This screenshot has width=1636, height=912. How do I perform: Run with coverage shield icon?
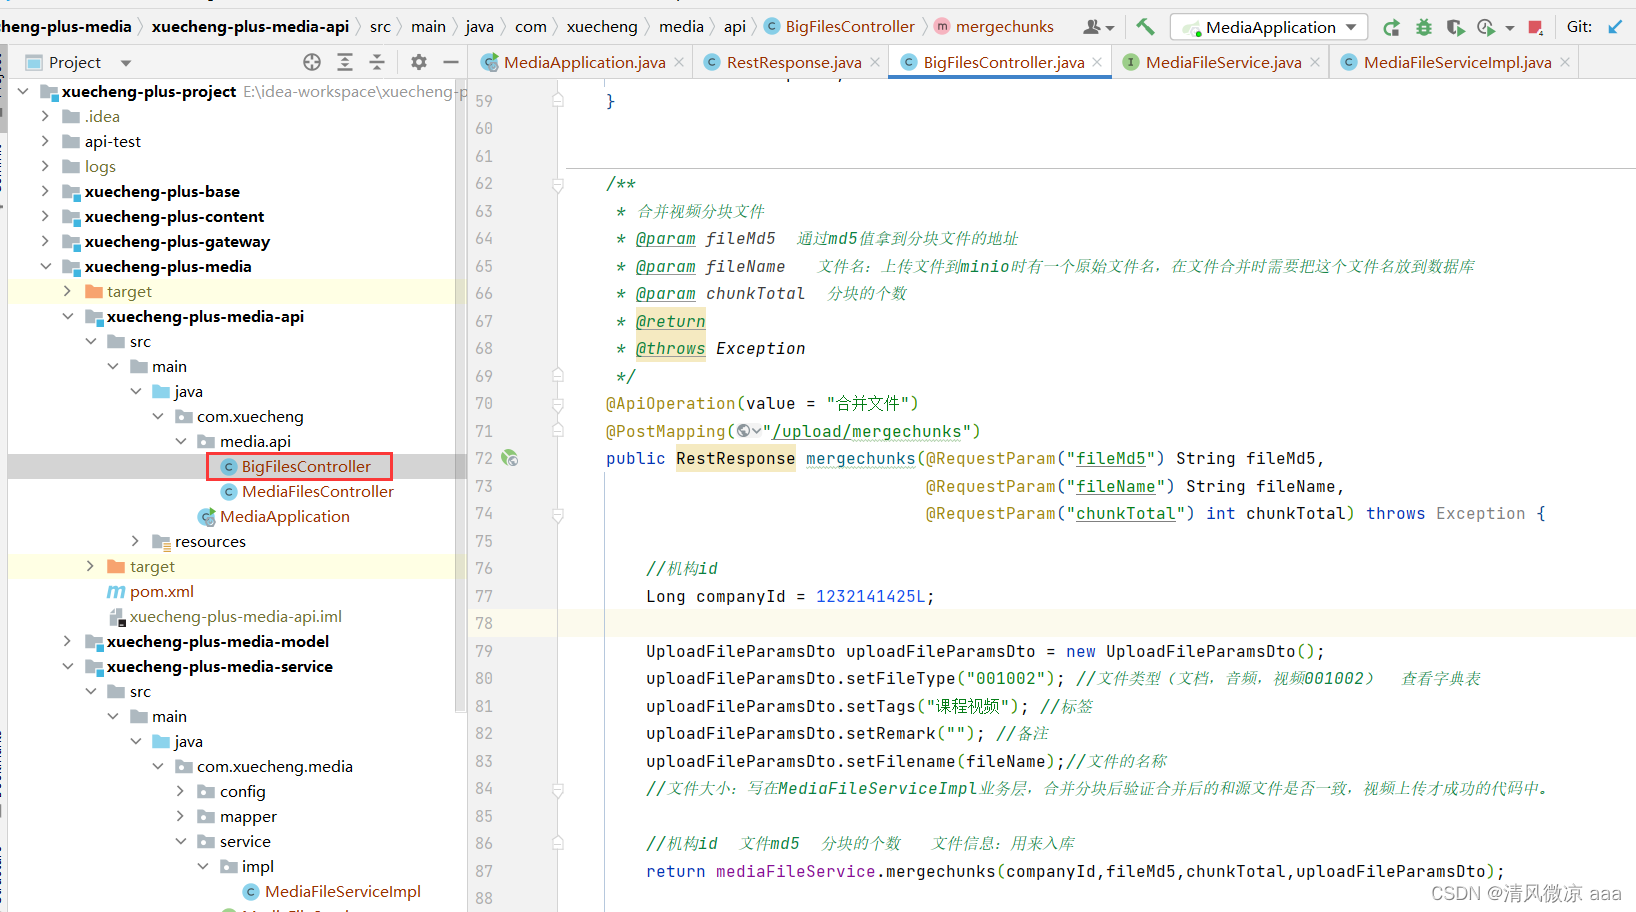click(x=1455, y=27)
